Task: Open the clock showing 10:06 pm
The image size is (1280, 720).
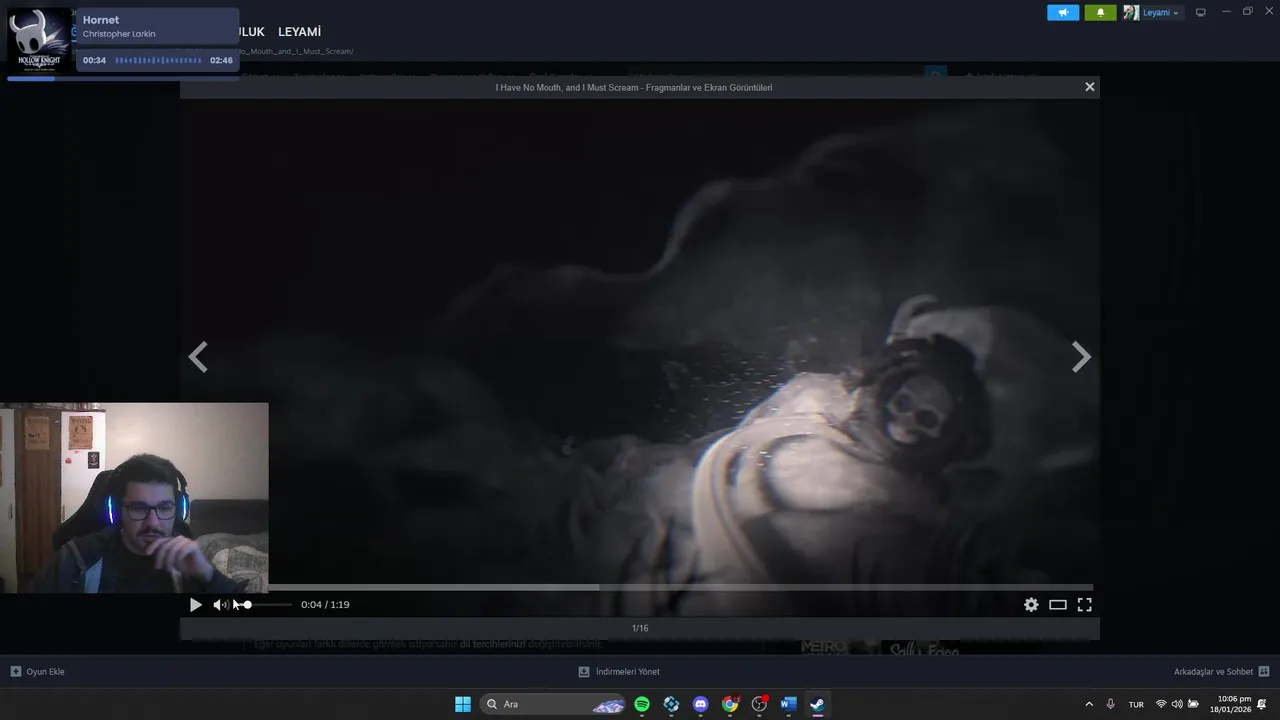Action: pos(1231,704)
